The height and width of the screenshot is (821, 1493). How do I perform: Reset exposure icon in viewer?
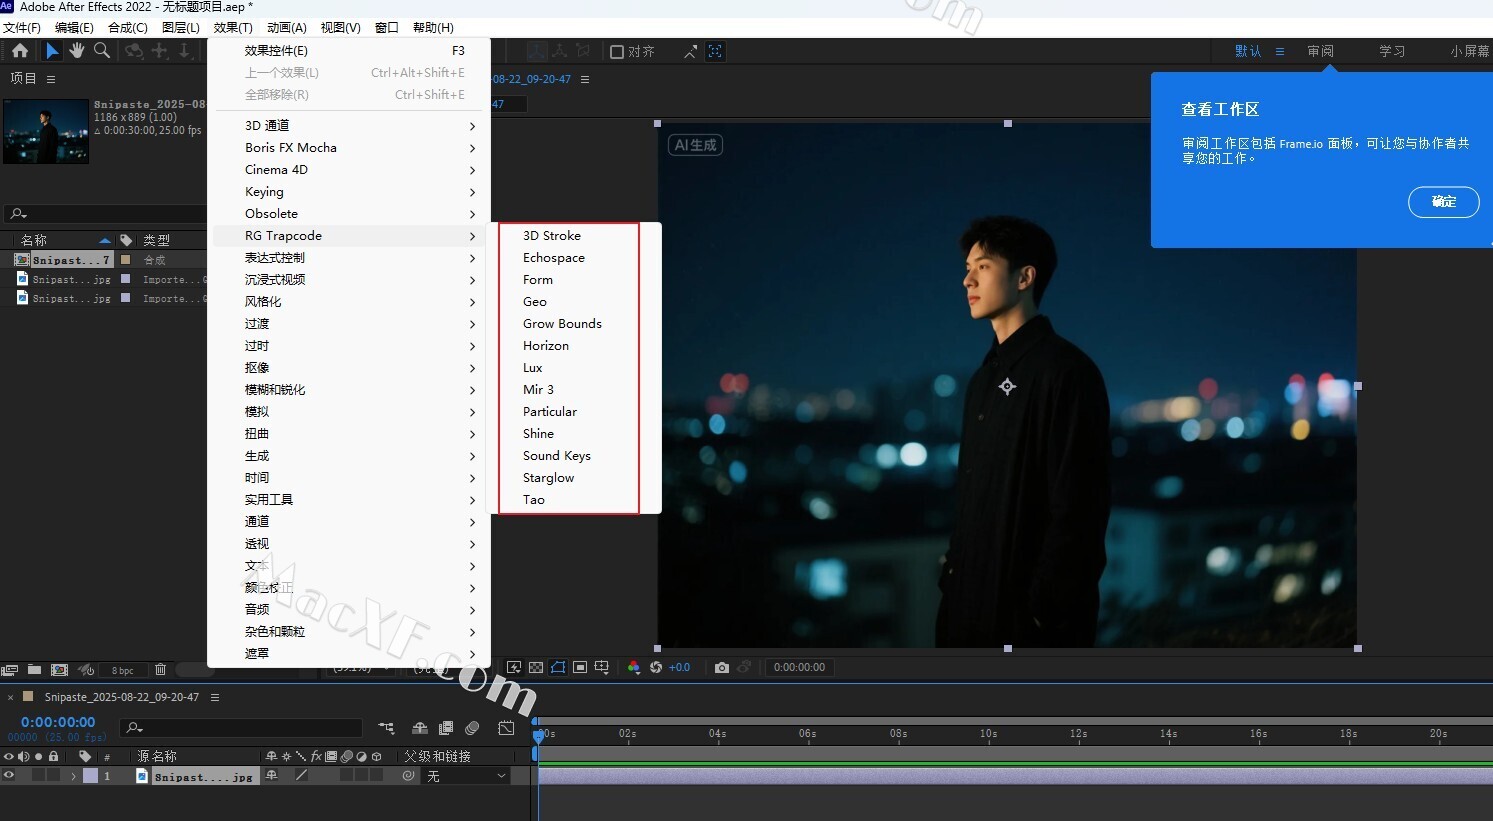point(656,667)
